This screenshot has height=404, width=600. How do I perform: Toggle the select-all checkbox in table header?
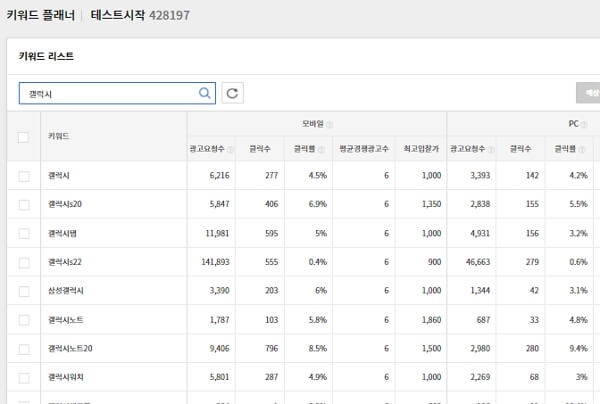[23, 137]
